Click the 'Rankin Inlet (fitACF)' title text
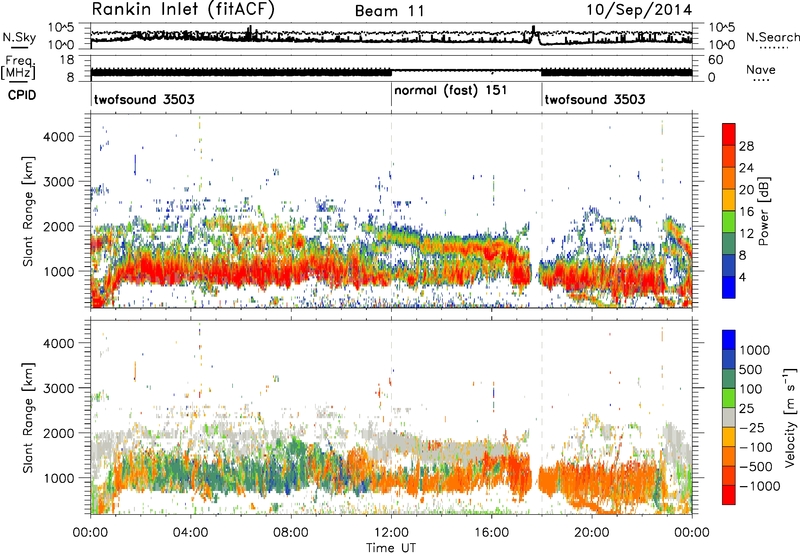This screenshot has width=800, height=554. [183, 10]
